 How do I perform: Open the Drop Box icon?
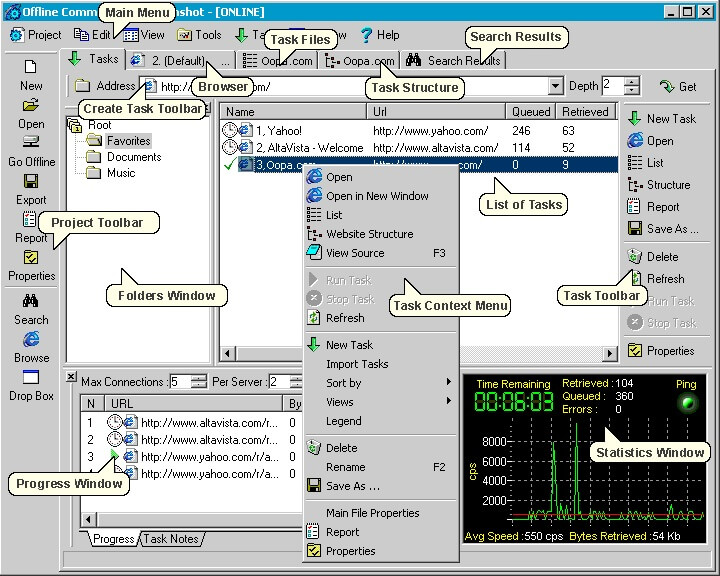(31, 377)
